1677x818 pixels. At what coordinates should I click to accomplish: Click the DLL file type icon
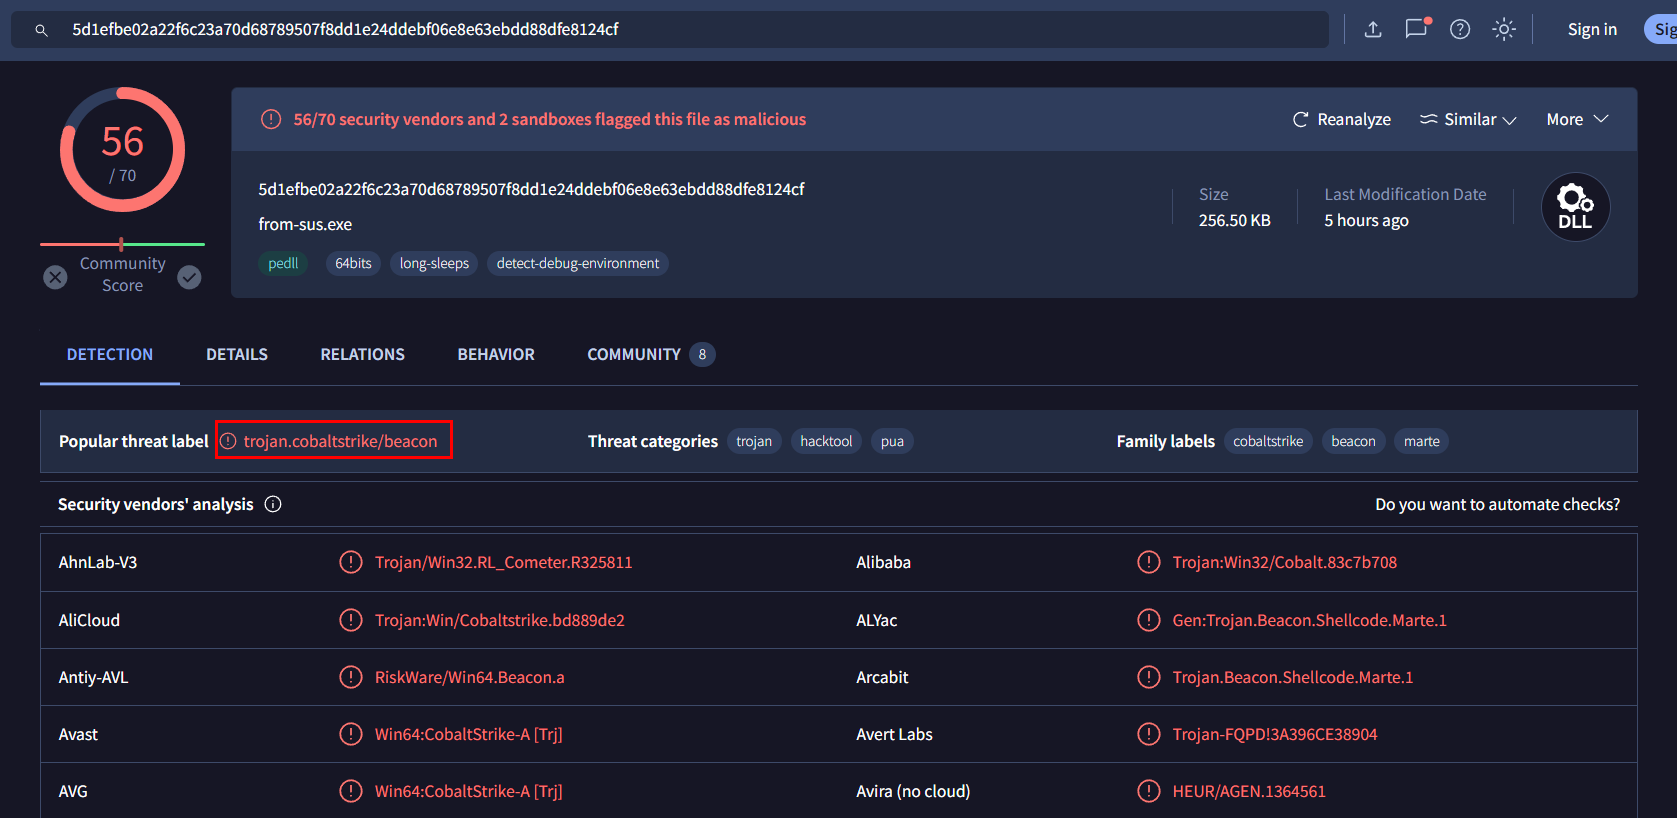pos(1575,207)
